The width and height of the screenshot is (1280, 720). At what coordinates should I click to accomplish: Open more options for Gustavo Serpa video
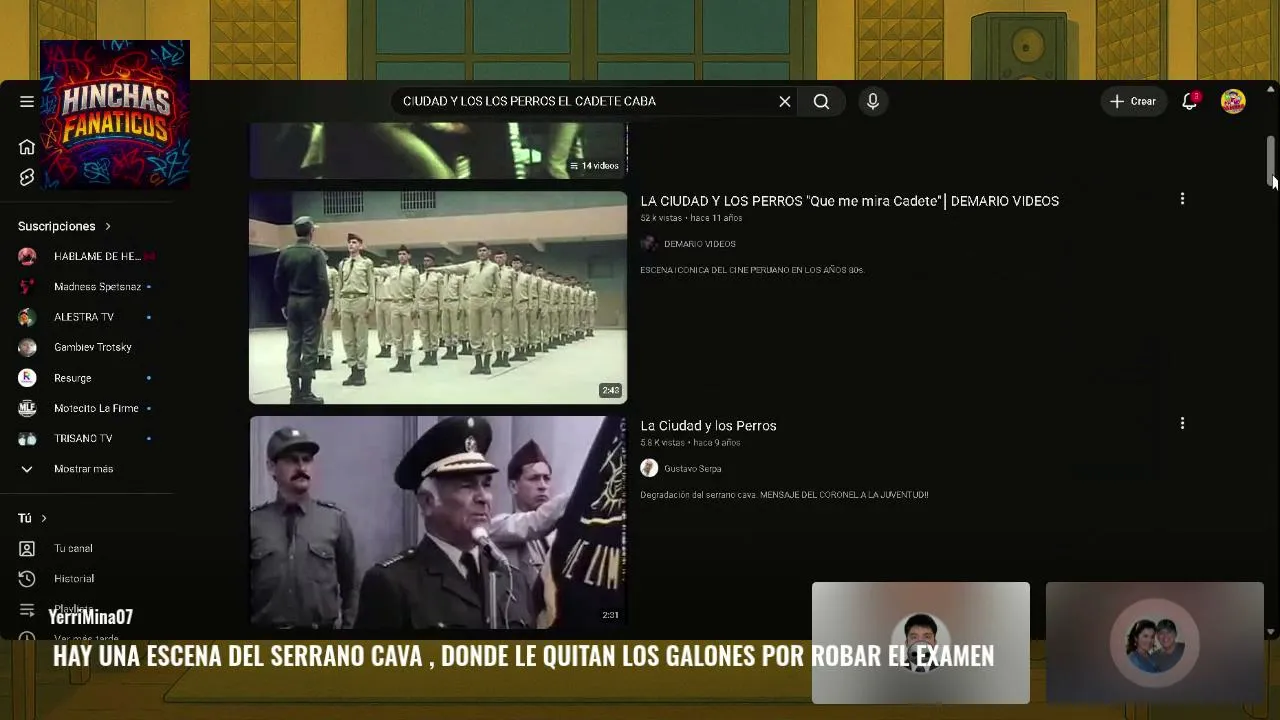[1182, 424]
